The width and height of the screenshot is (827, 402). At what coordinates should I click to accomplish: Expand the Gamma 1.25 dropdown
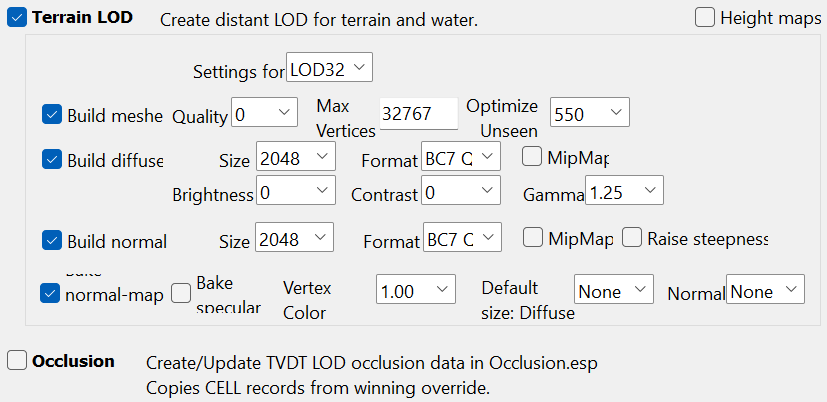[624, 190]
